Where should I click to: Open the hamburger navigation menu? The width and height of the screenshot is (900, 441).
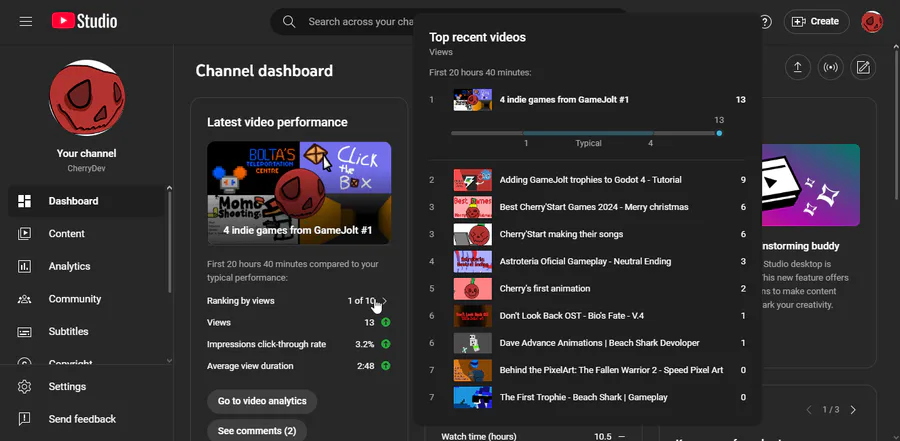tap(25, 21)
